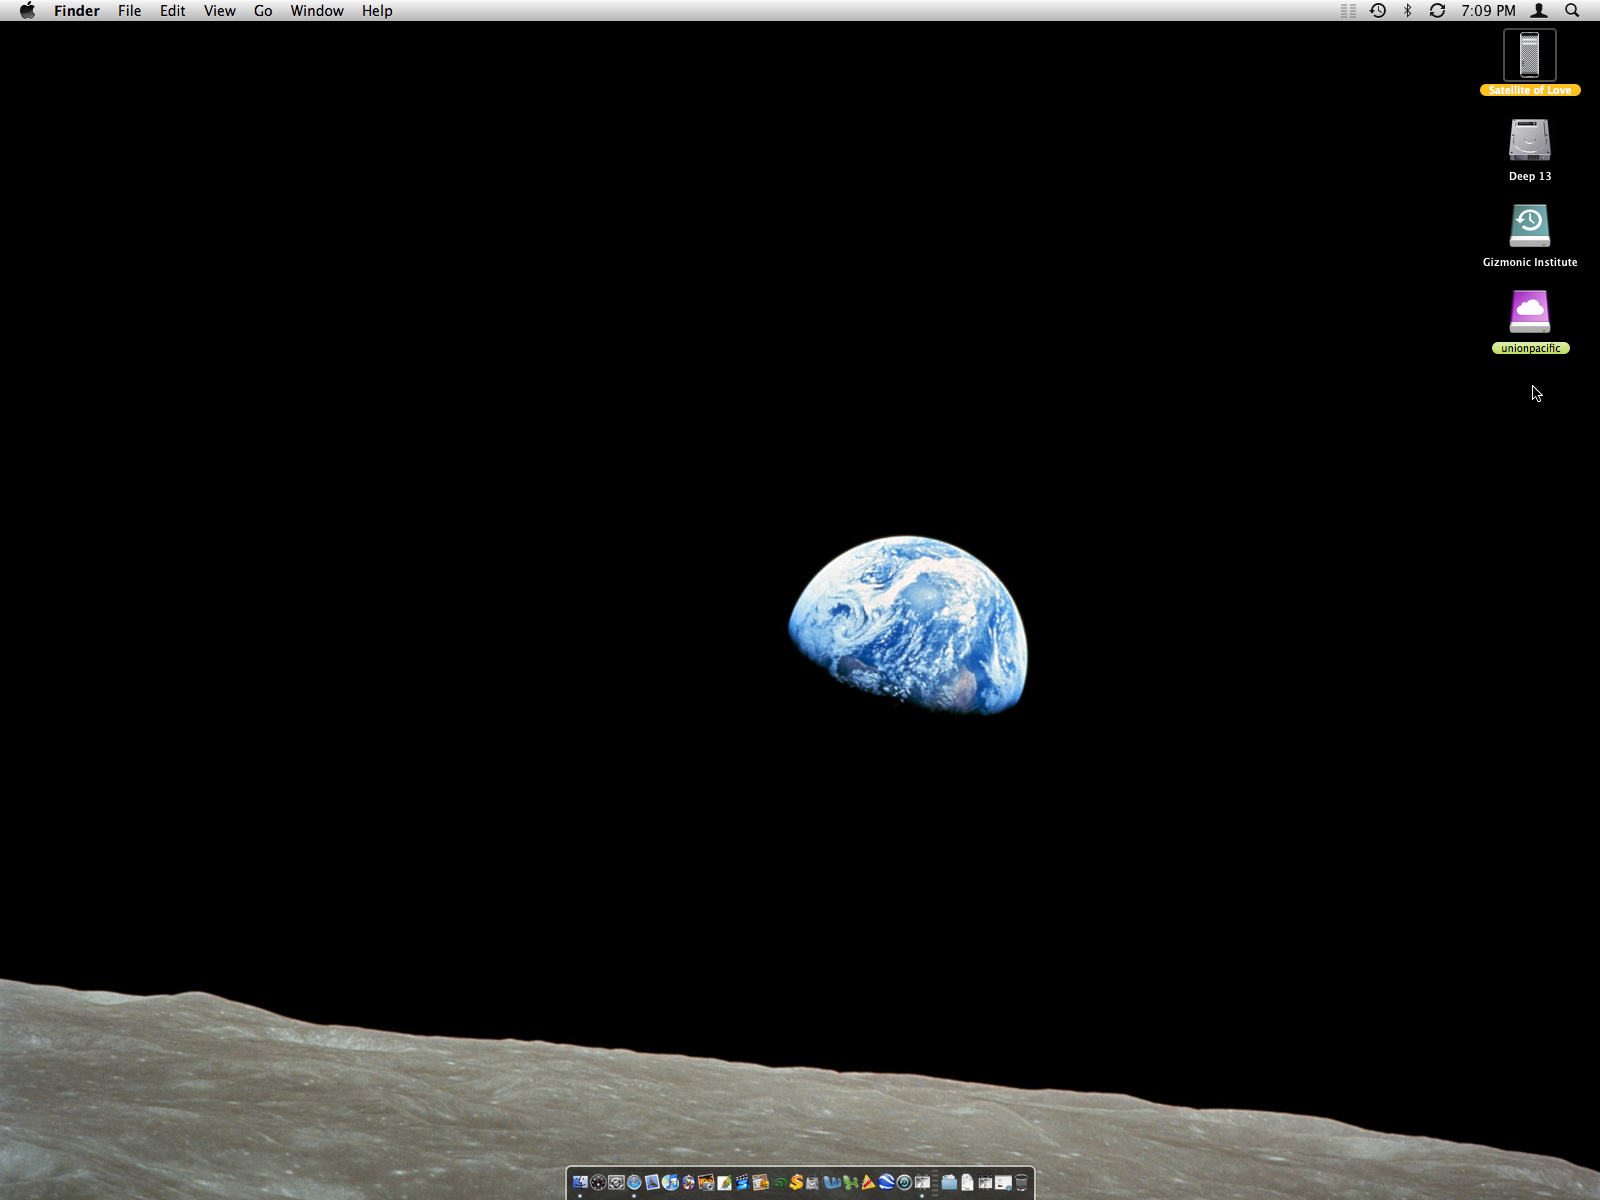Open the blue folder stack in Dock

pyautogui.click(x=949, y=1182)
